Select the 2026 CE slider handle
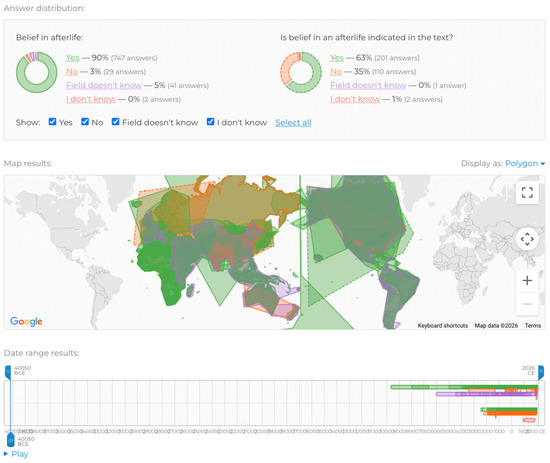The width and height of the screenshot is (550, 463). pos(541,372)
